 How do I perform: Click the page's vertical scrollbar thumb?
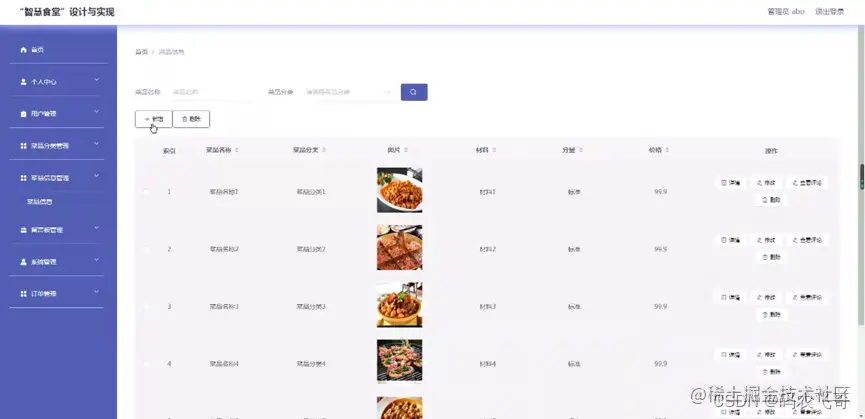point(862,177)
